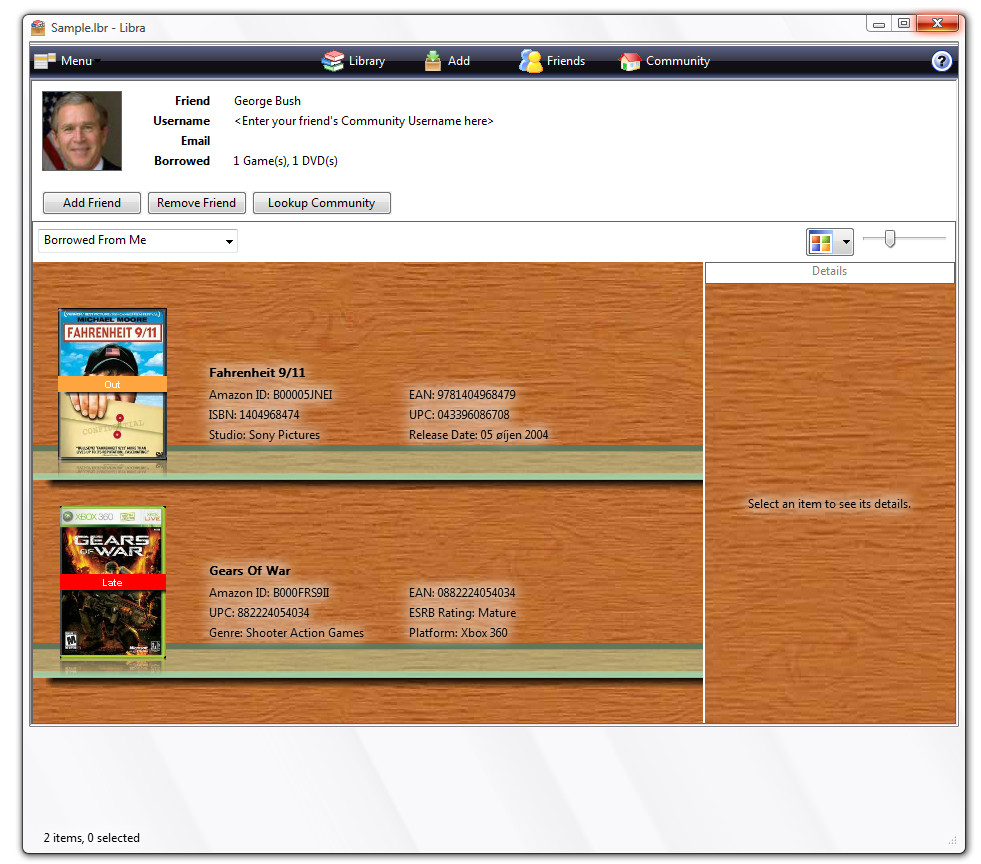Click the Remove Friend button

196,203
